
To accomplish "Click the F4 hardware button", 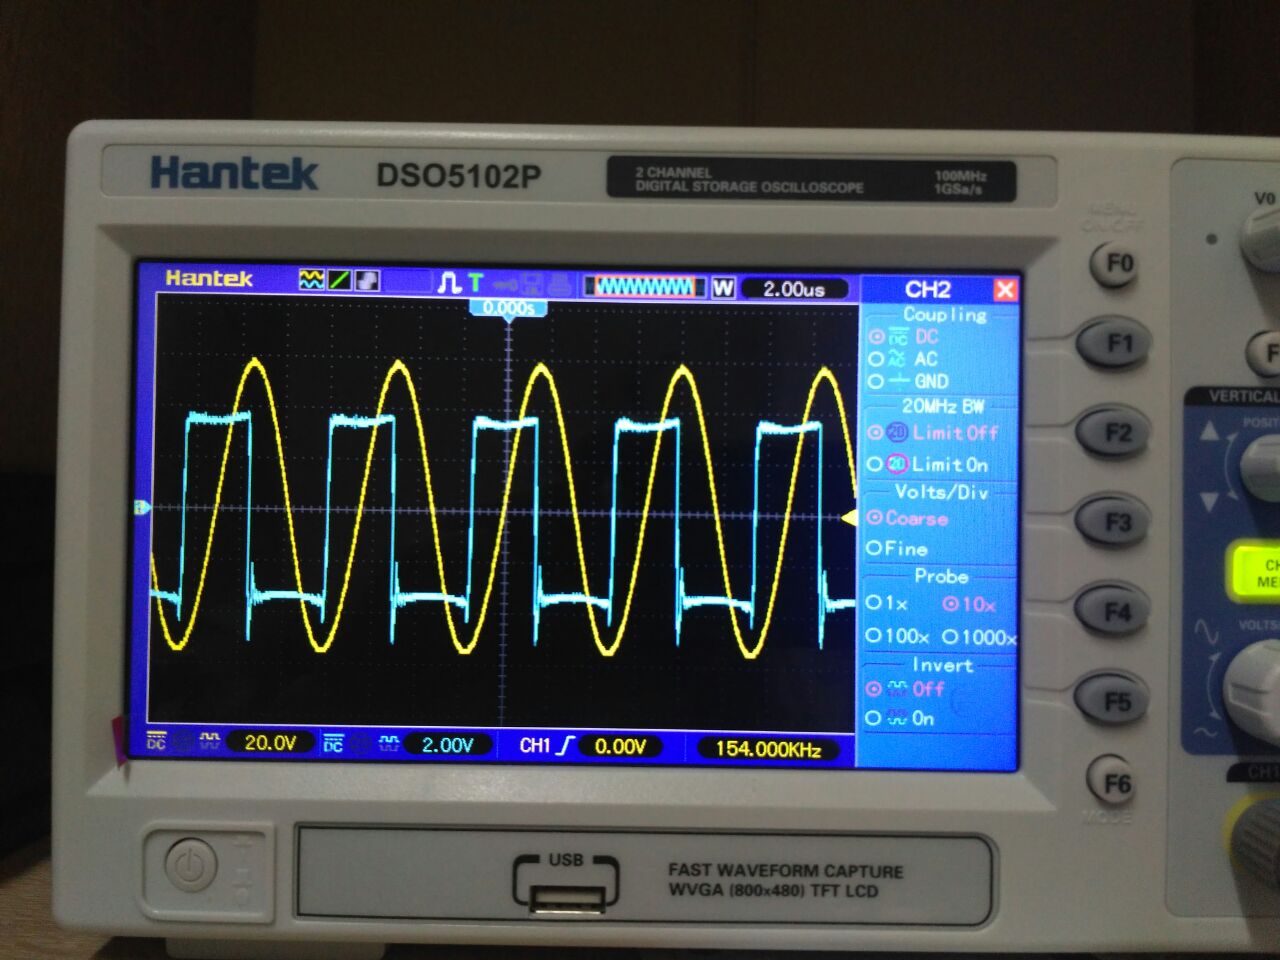I will click(1113, 610).
